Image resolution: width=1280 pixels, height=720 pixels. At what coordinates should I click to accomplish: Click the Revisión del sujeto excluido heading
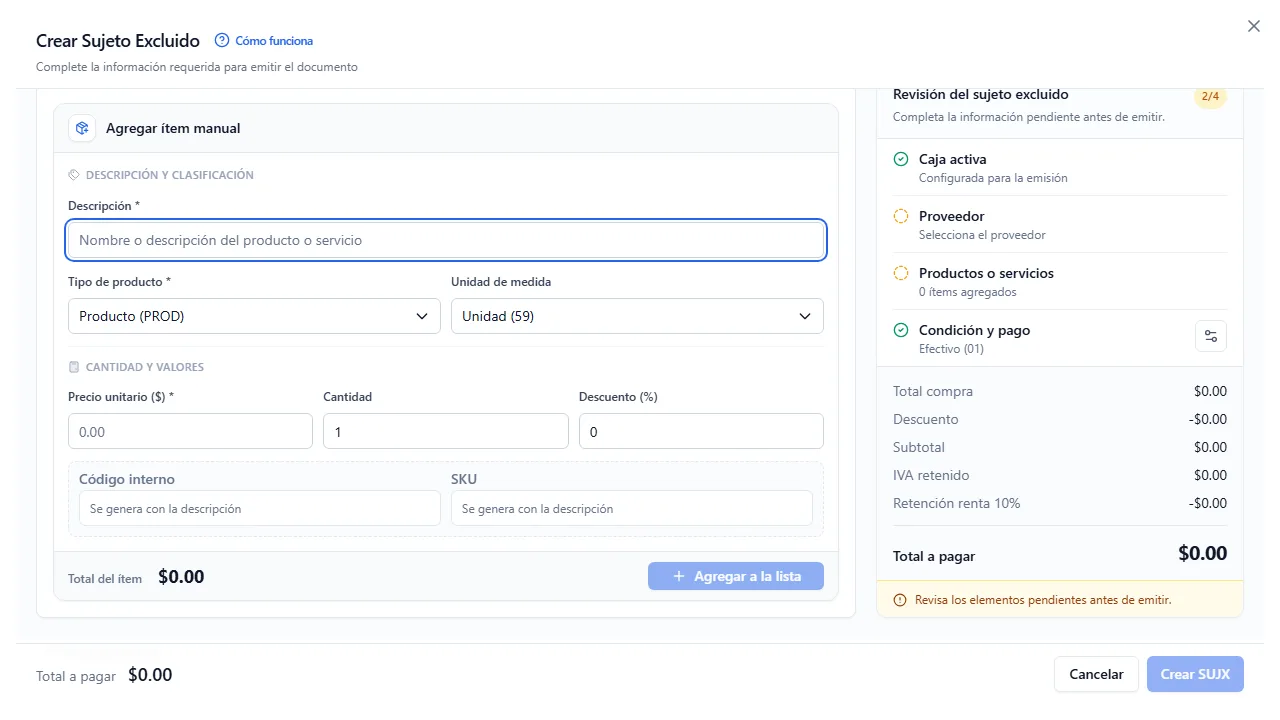point(981,94)
